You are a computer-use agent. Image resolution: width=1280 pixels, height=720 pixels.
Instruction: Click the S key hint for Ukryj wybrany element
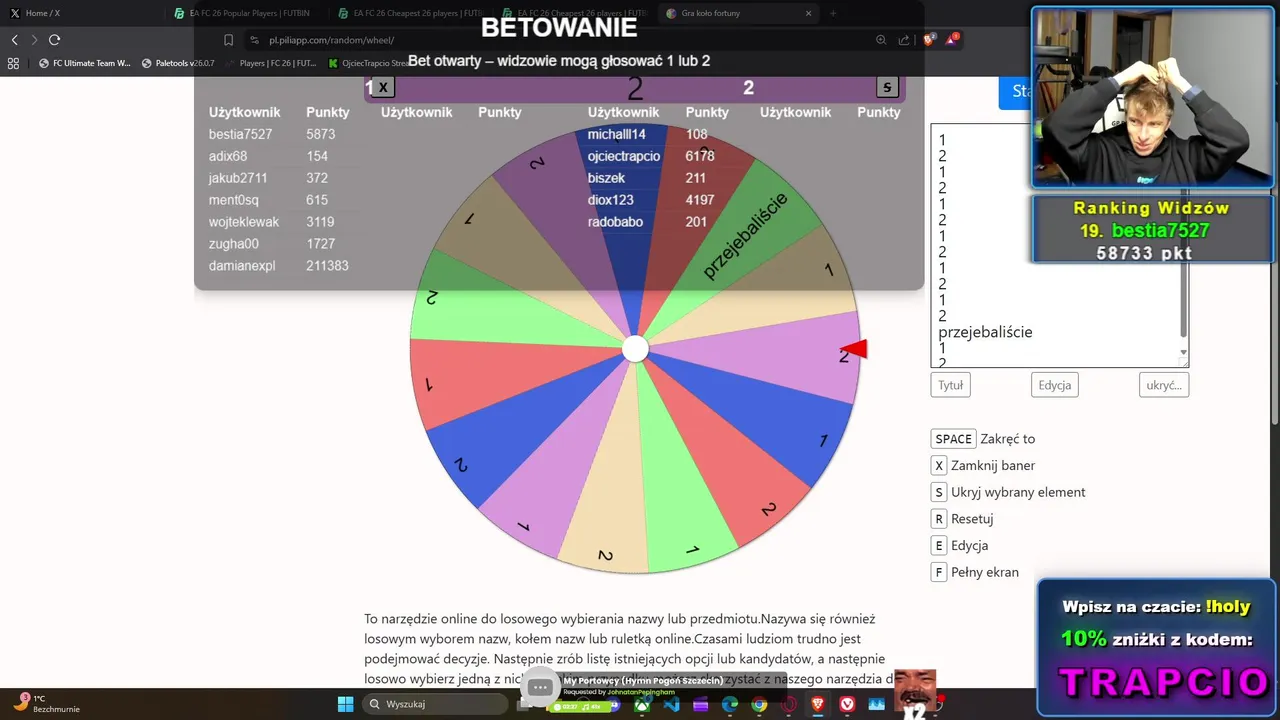(x=939, y=492)
